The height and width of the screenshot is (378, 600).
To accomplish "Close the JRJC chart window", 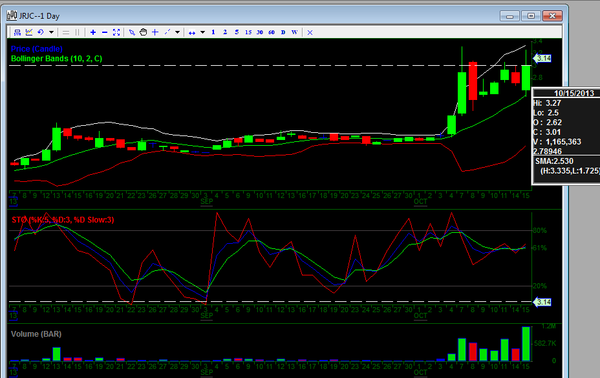I will point(552,16).
